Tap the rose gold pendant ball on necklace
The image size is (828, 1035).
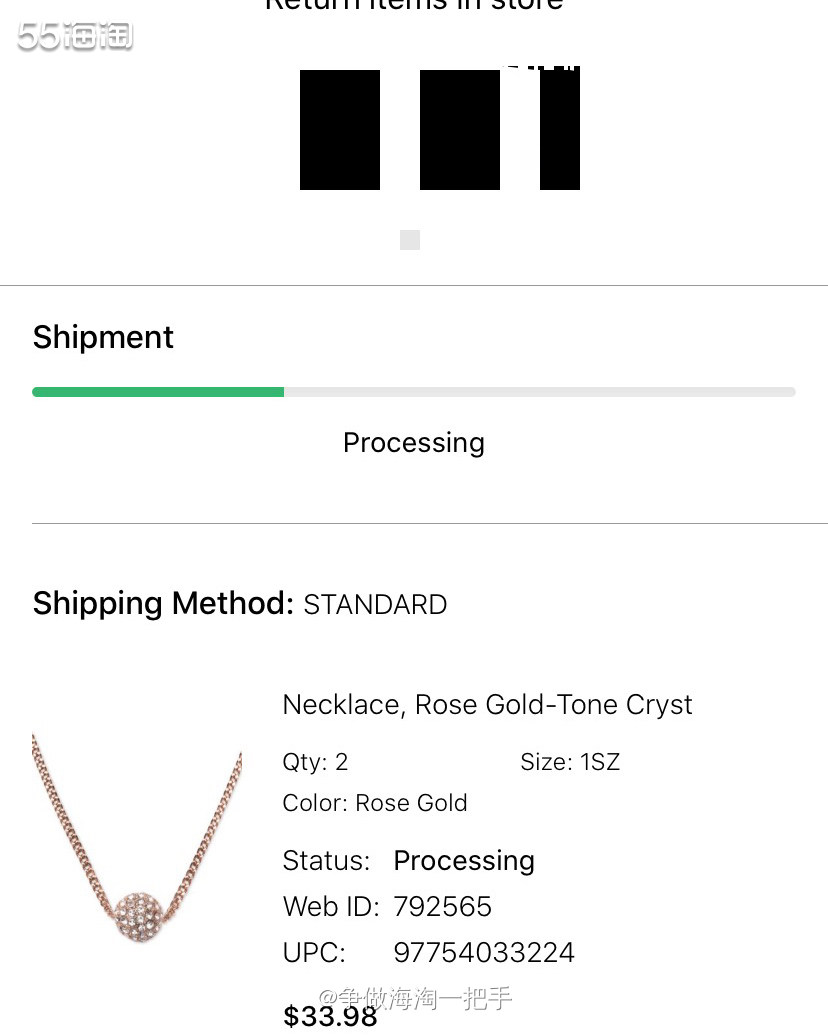point(139,914)
